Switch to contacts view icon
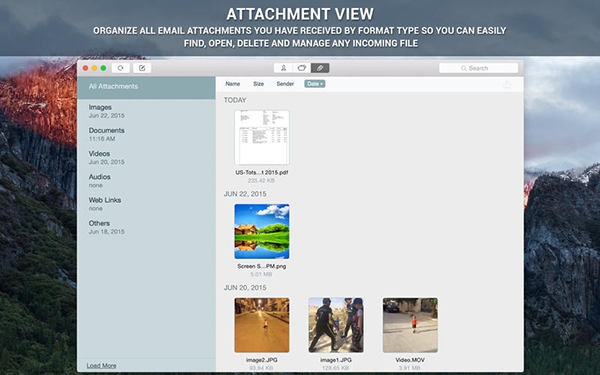The height and width of the screenshot is (375, 600). (x=283, y=68)
